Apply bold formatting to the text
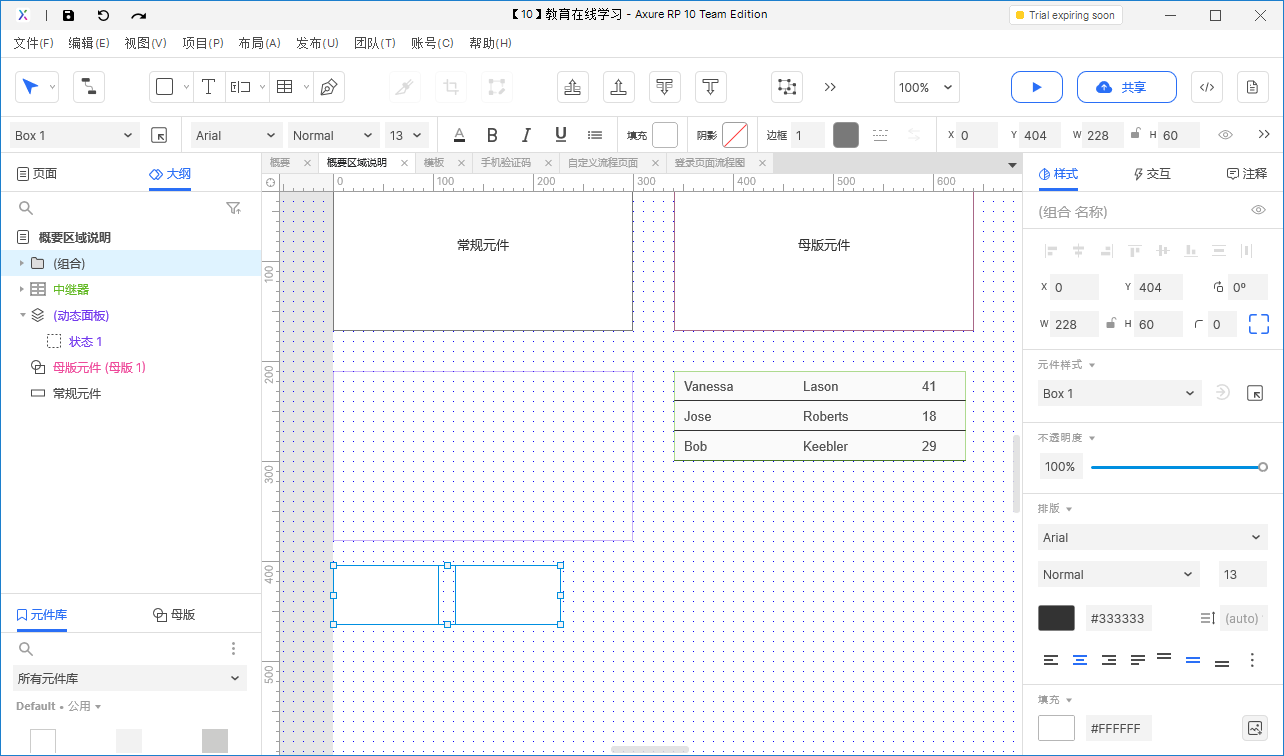 (492, 135)
